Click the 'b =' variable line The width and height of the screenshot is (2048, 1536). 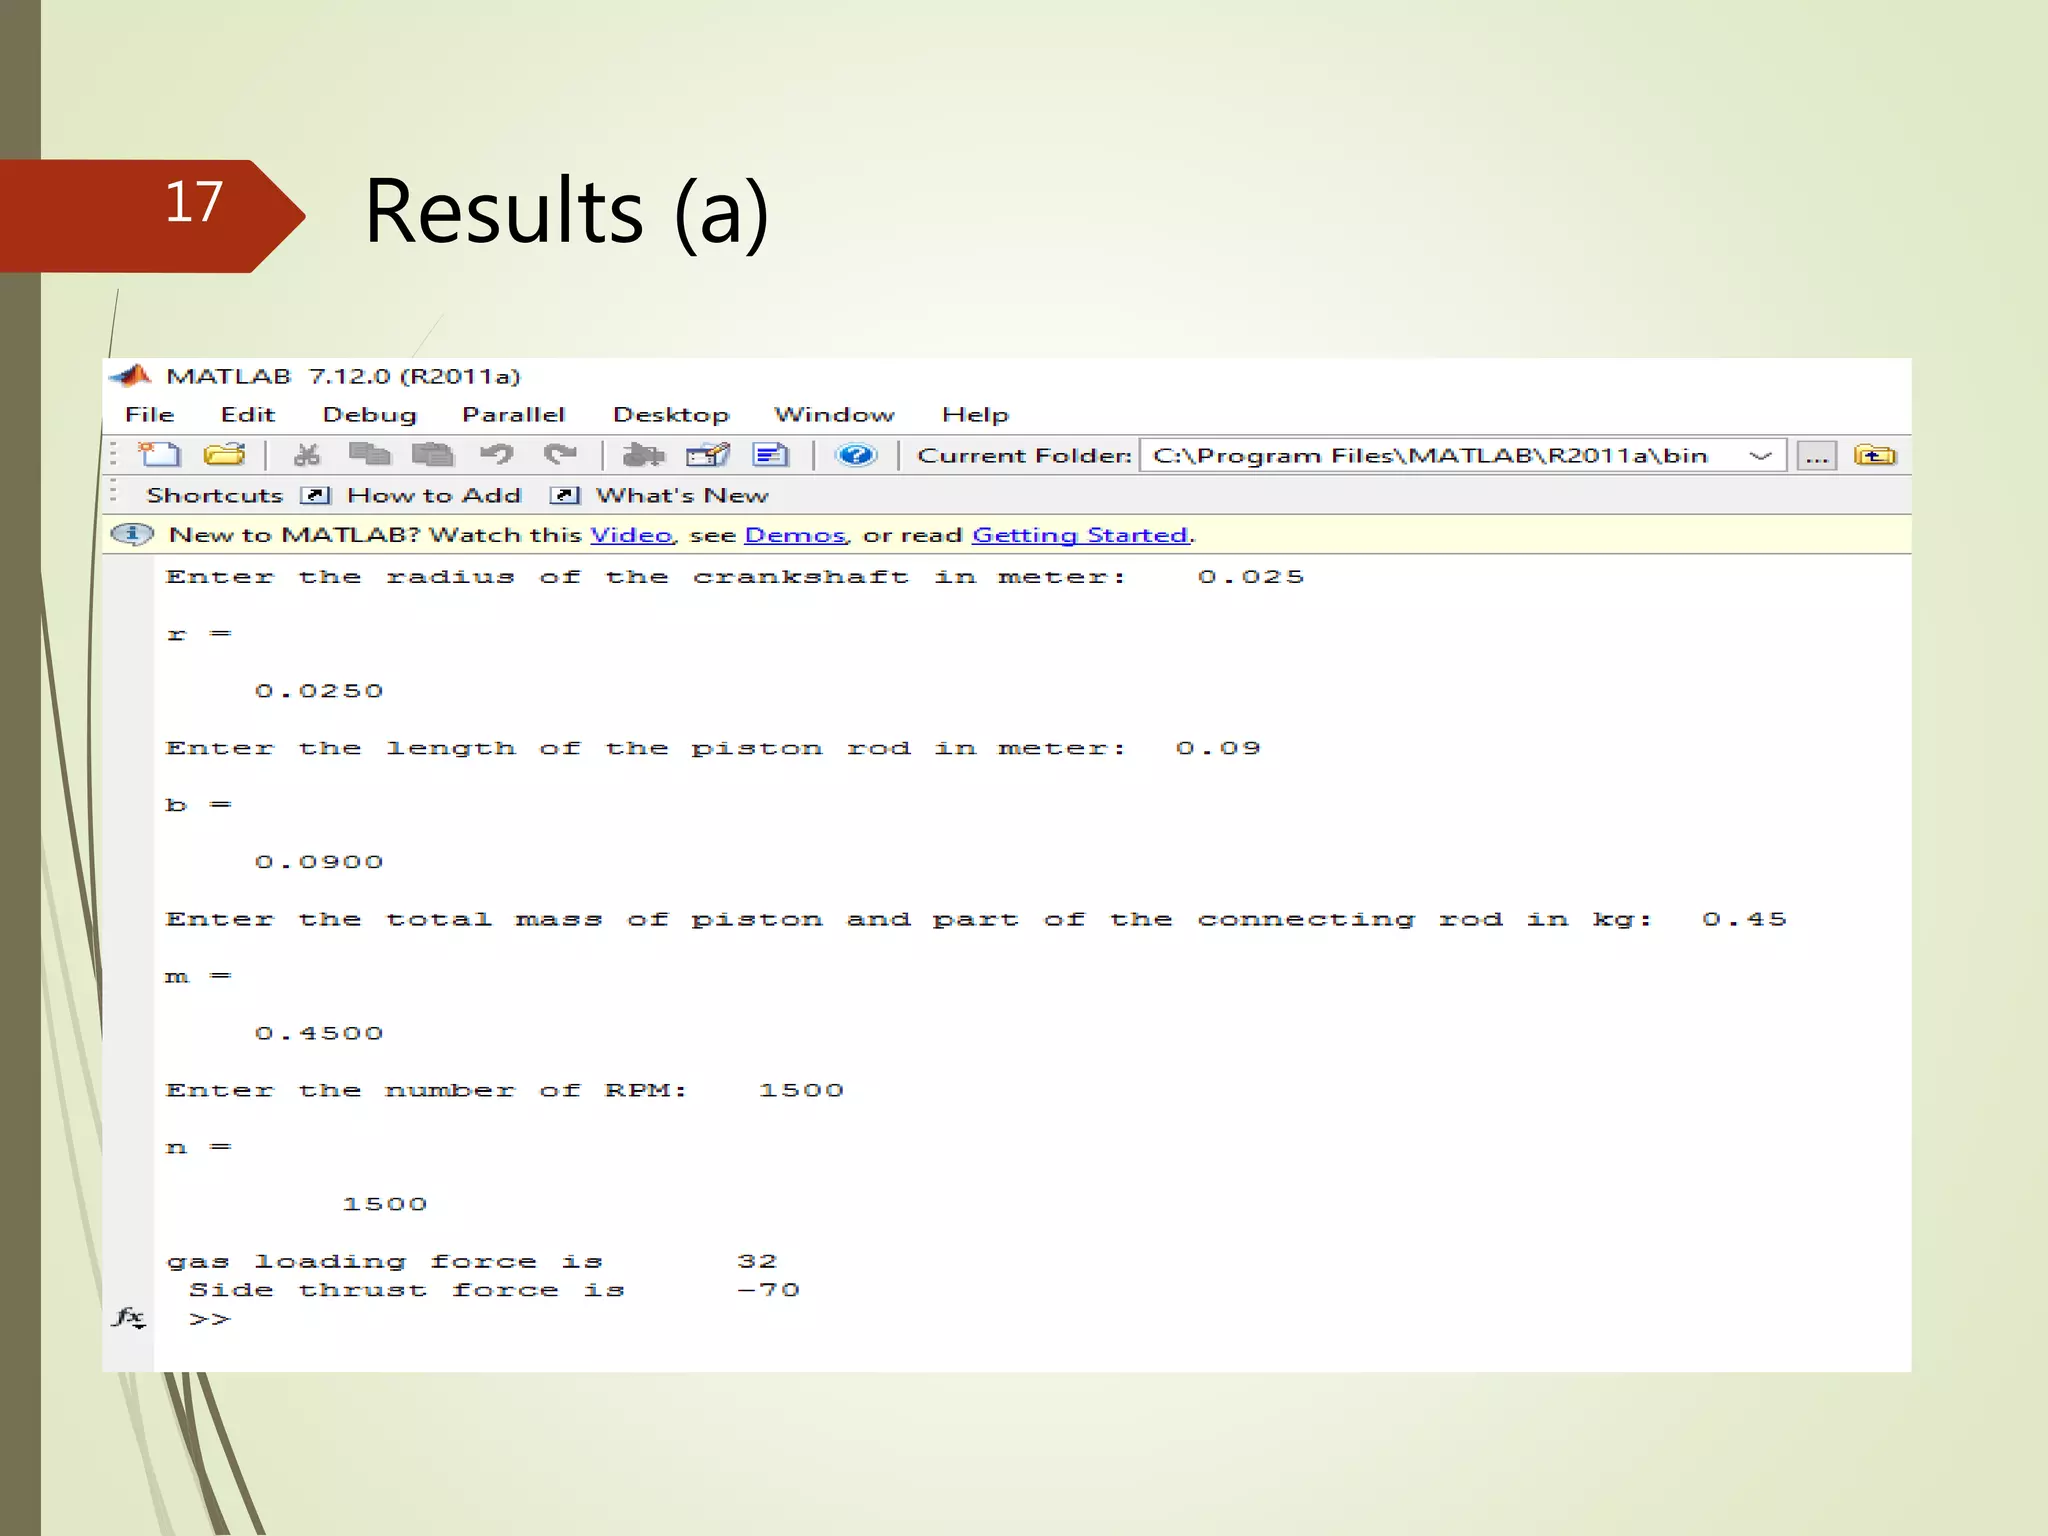(198, 805)
